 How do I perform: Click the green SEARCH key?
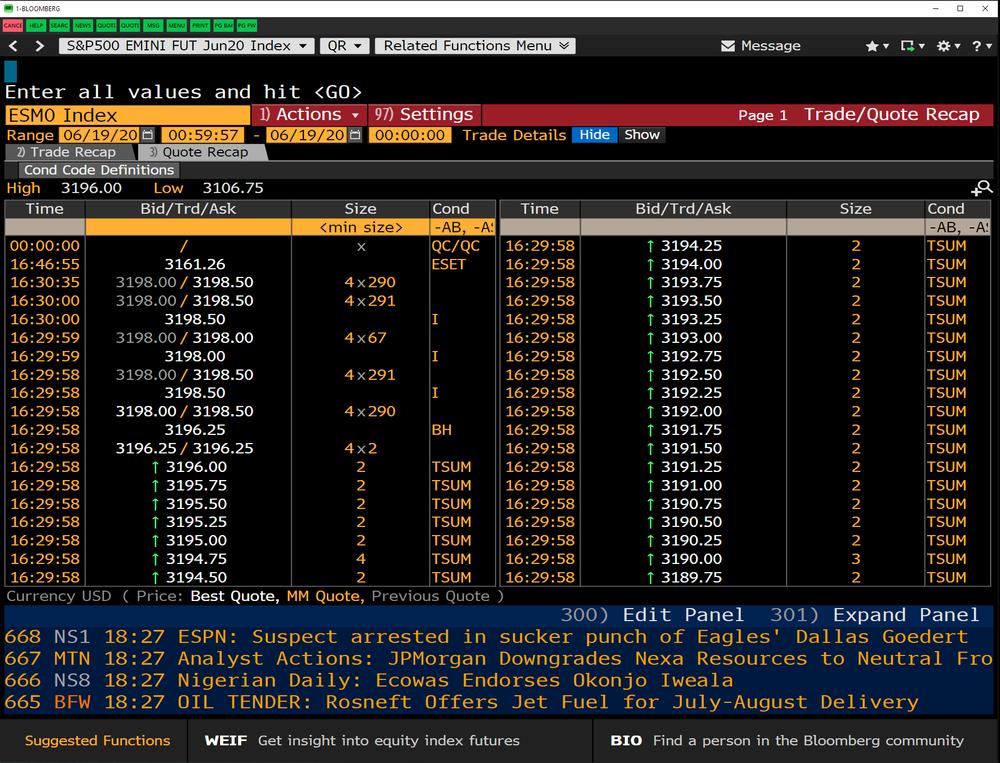click(x=59, y=26)
